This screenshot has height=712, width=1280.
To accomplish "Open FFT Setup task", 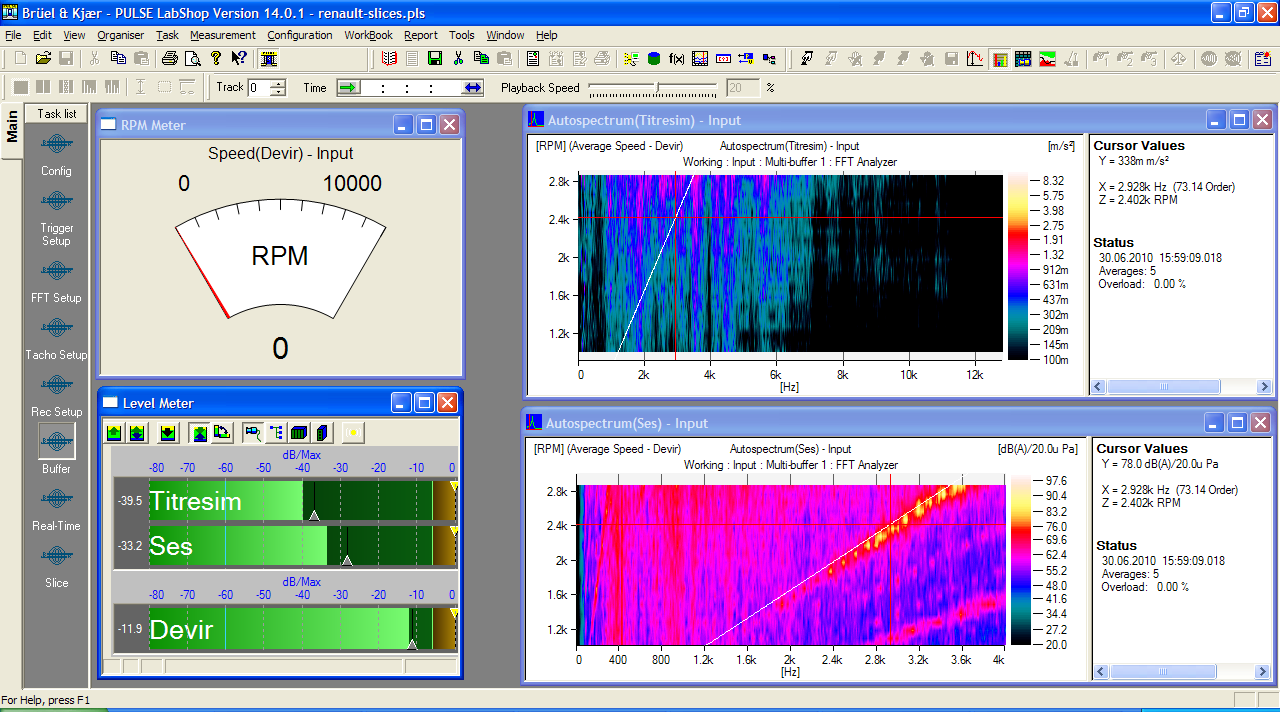I will (x=57, y=272).
